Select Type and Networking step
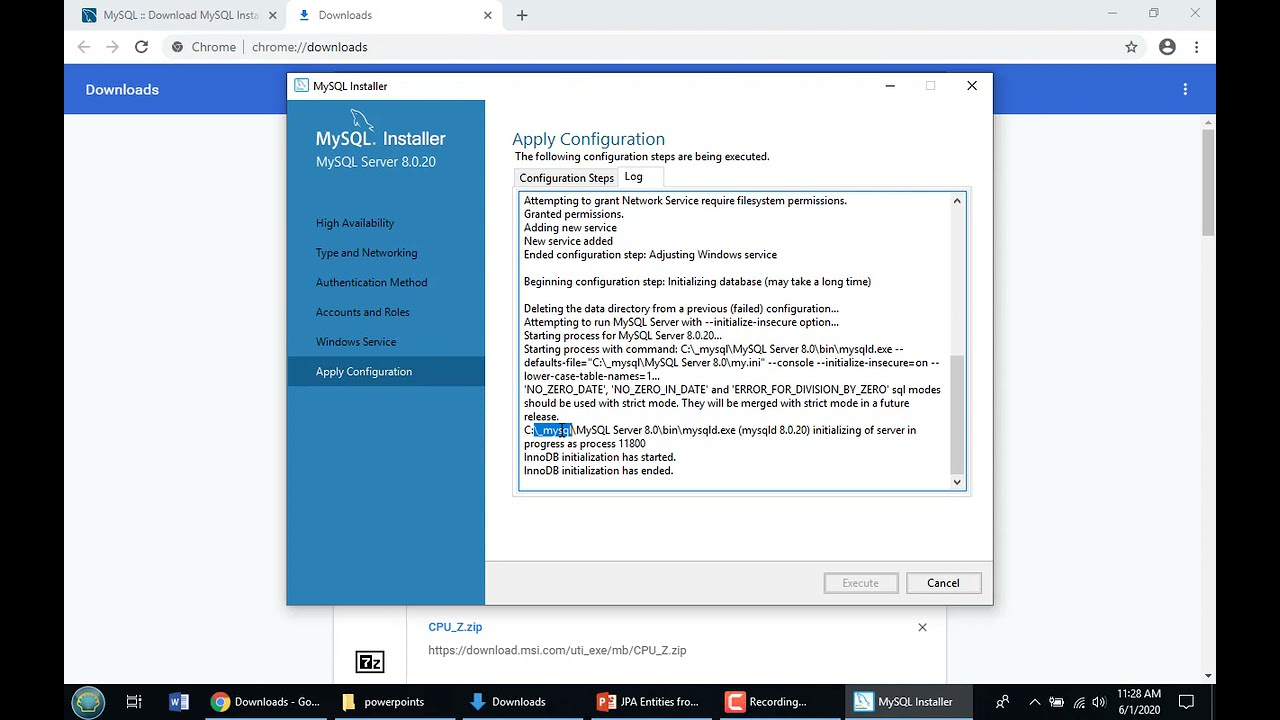Screen dimensions: 1280x720 pos(367,253)
